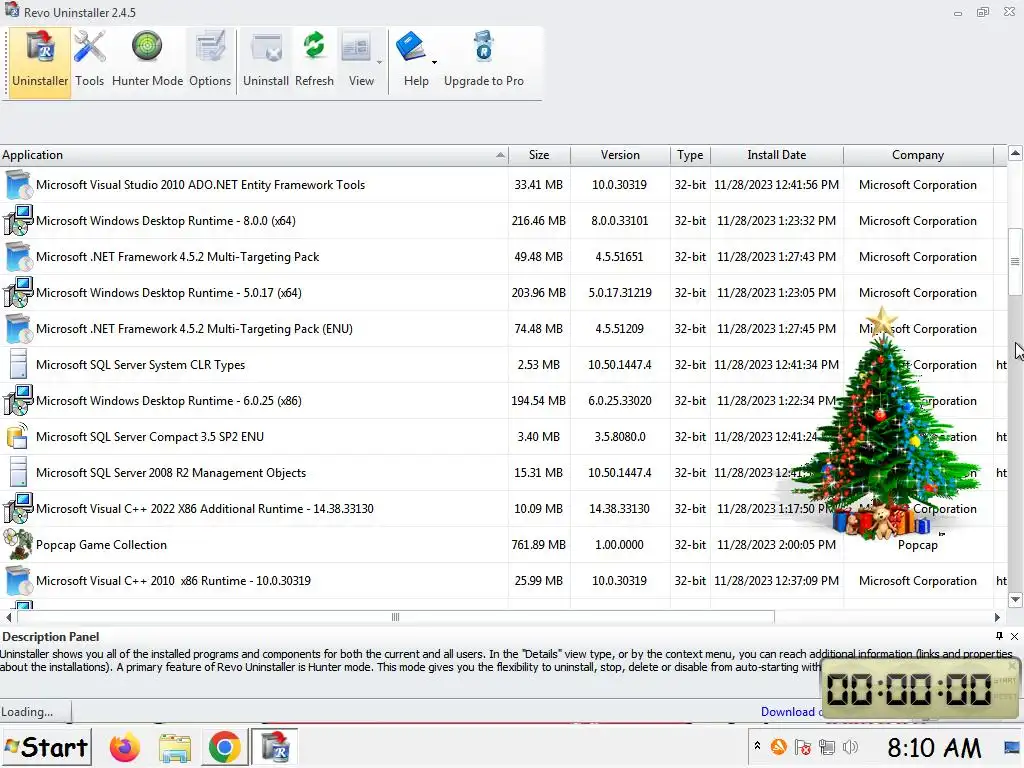Viewport: 1024px width, 768px height.
Task: Select the Uninstaller toolbar button
Action: click(40, 62)
